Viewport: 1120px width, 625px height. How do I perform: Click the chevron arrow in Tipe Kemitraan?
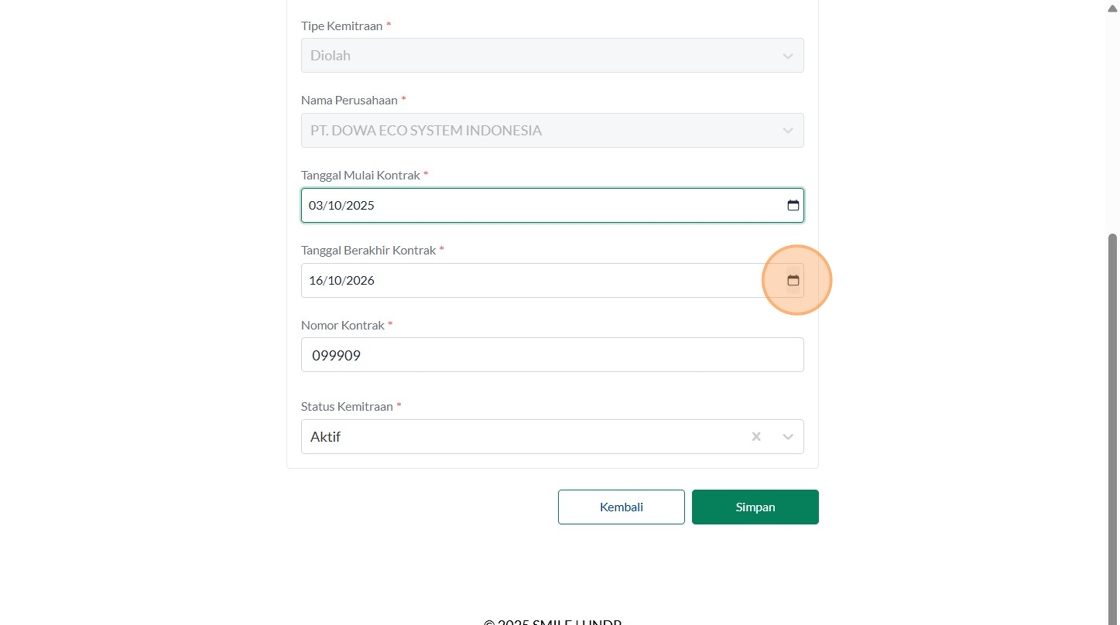pyautogui.click(x=788, y=56)
